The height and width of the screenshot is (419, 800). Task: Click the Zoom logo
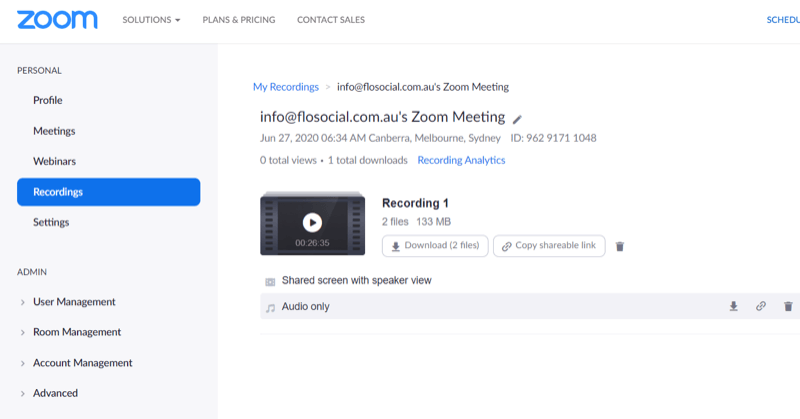pyautogui.click(x=57, y=20)
